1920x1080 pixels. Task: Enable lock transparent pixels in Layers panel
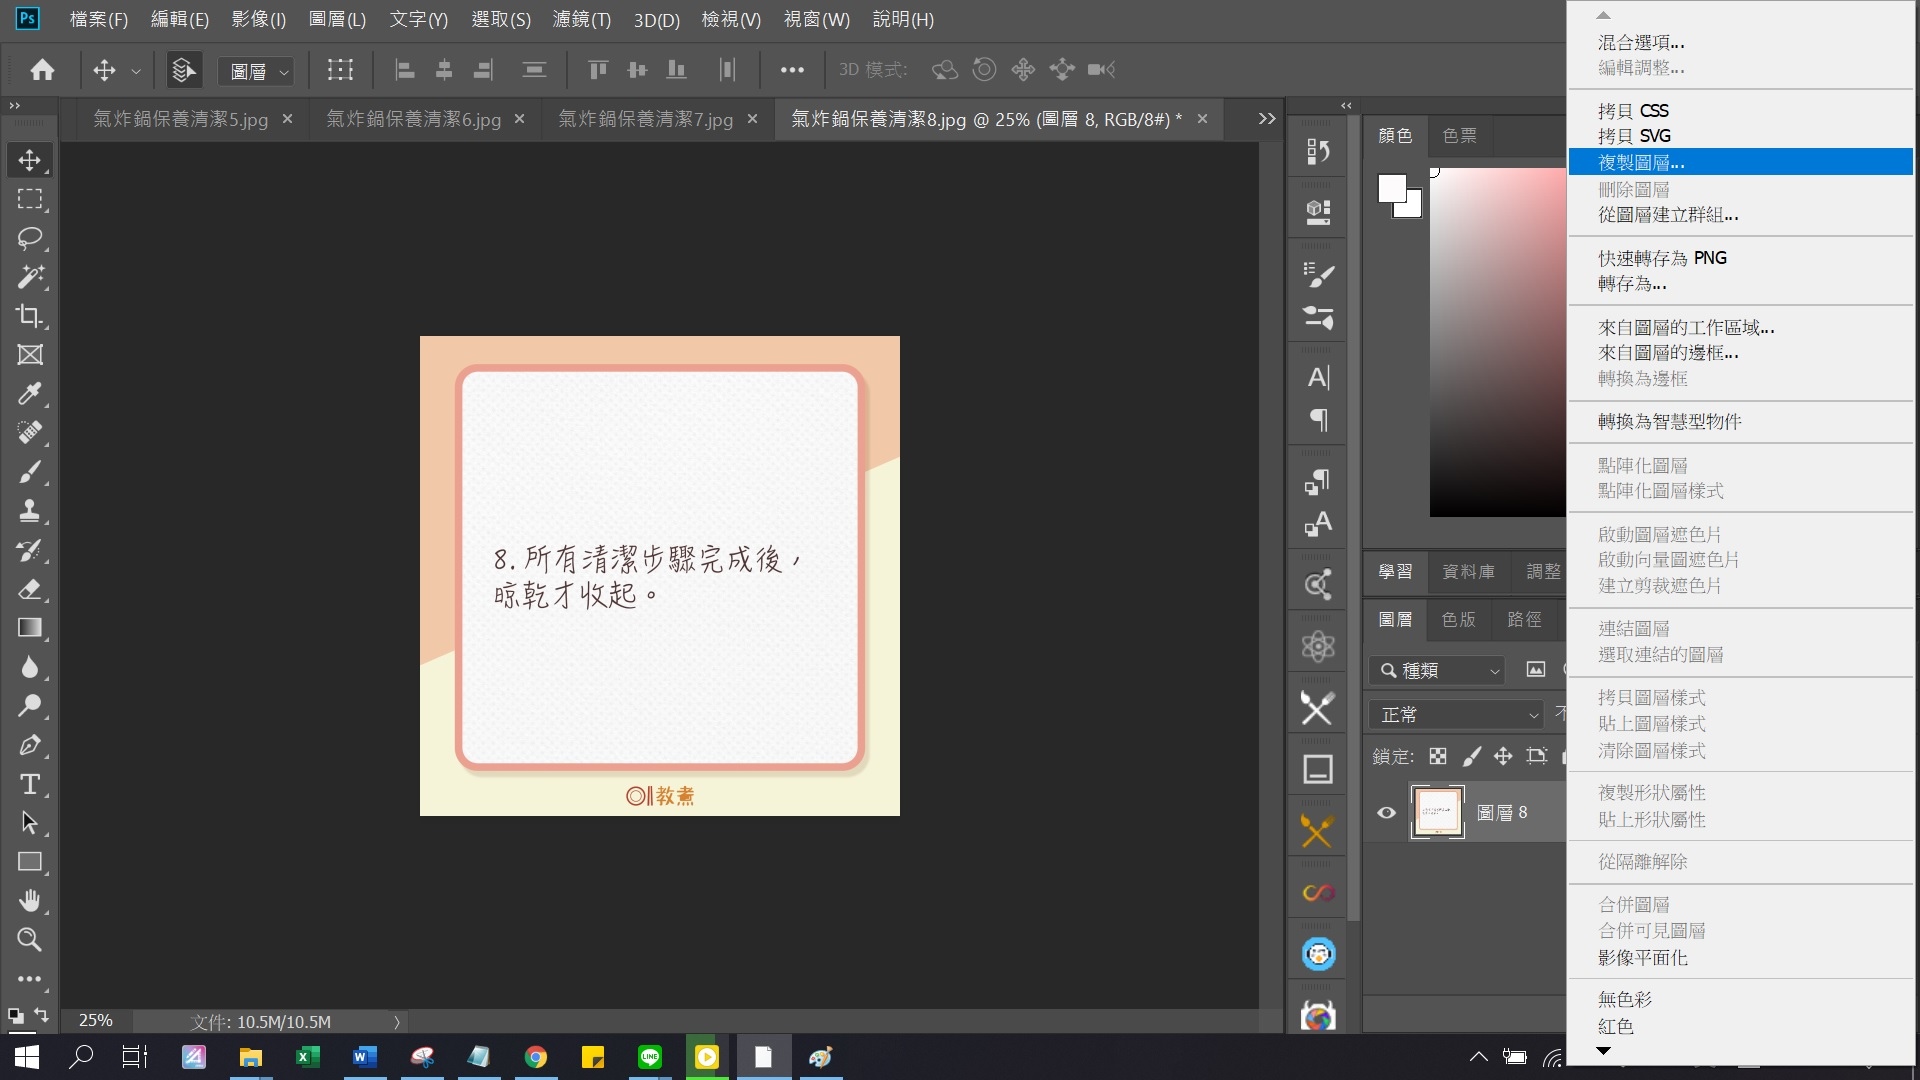[x=1437, y=756]
